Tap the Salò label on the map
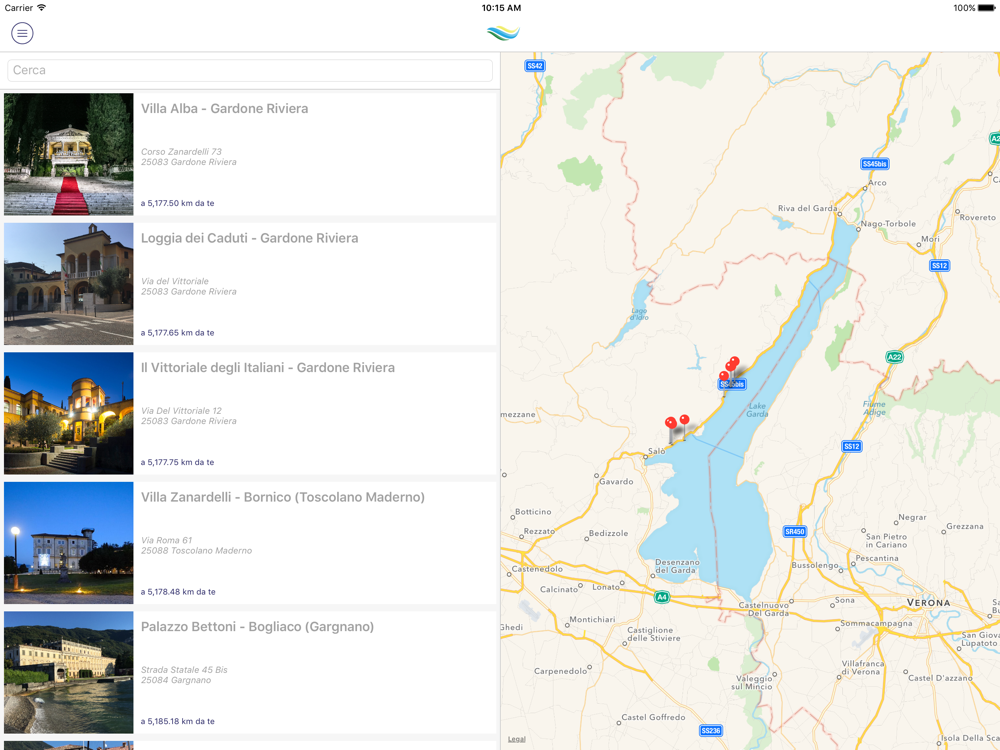1000x750 pixels. [656, 451]
